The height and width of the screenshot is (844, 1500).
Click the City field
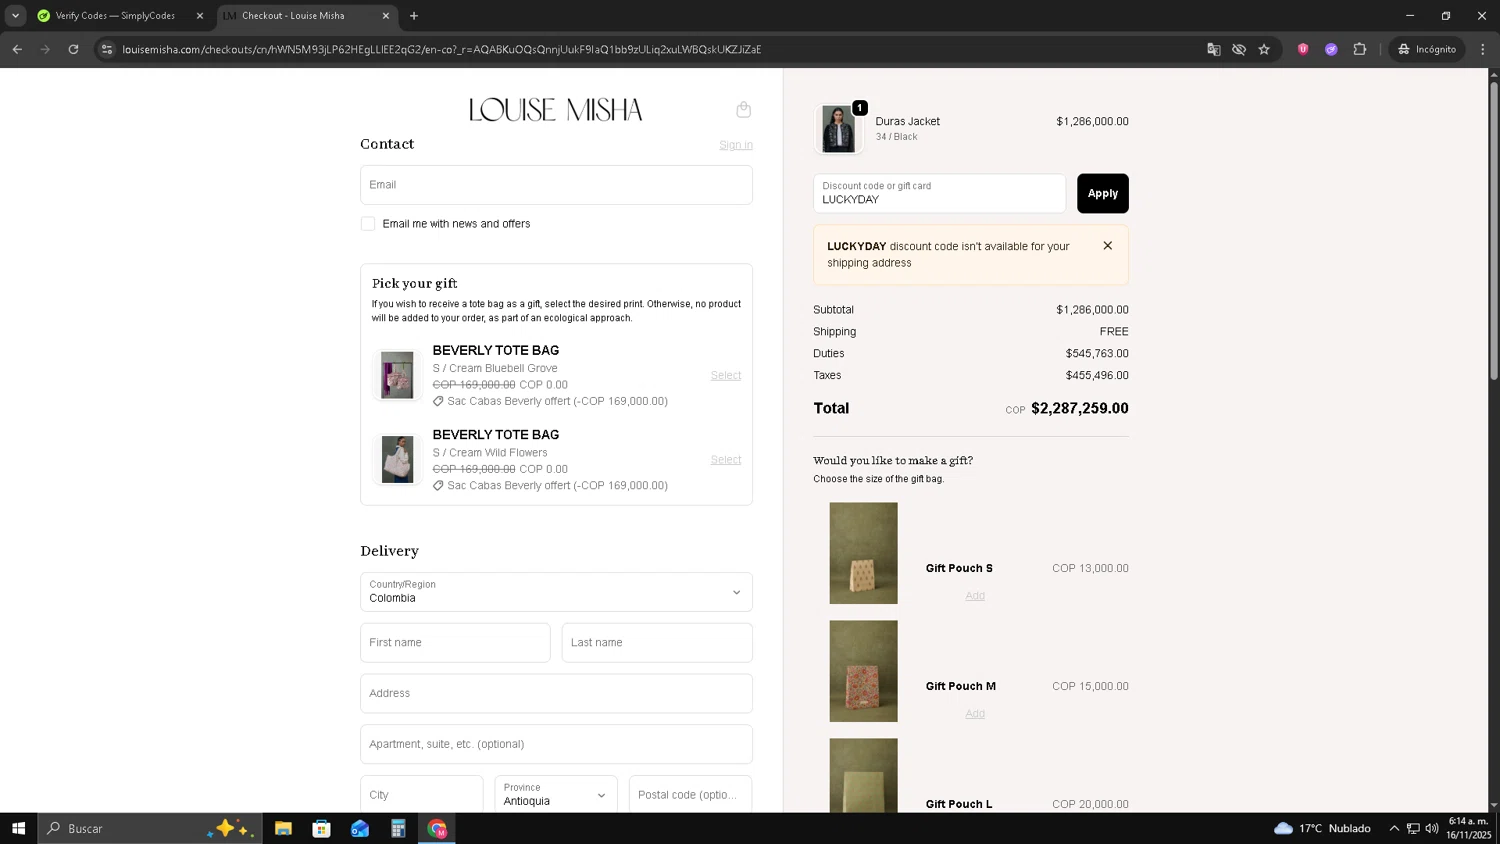422,795
